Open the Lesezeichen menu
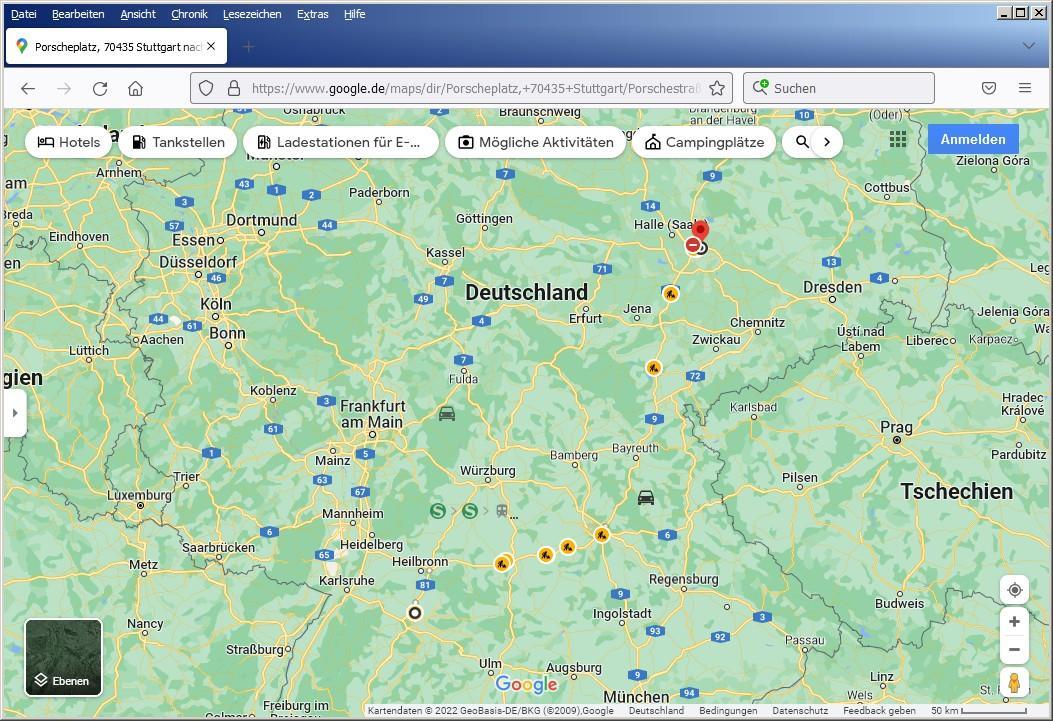The image size is (1053, 721). [x=252, y=14]
